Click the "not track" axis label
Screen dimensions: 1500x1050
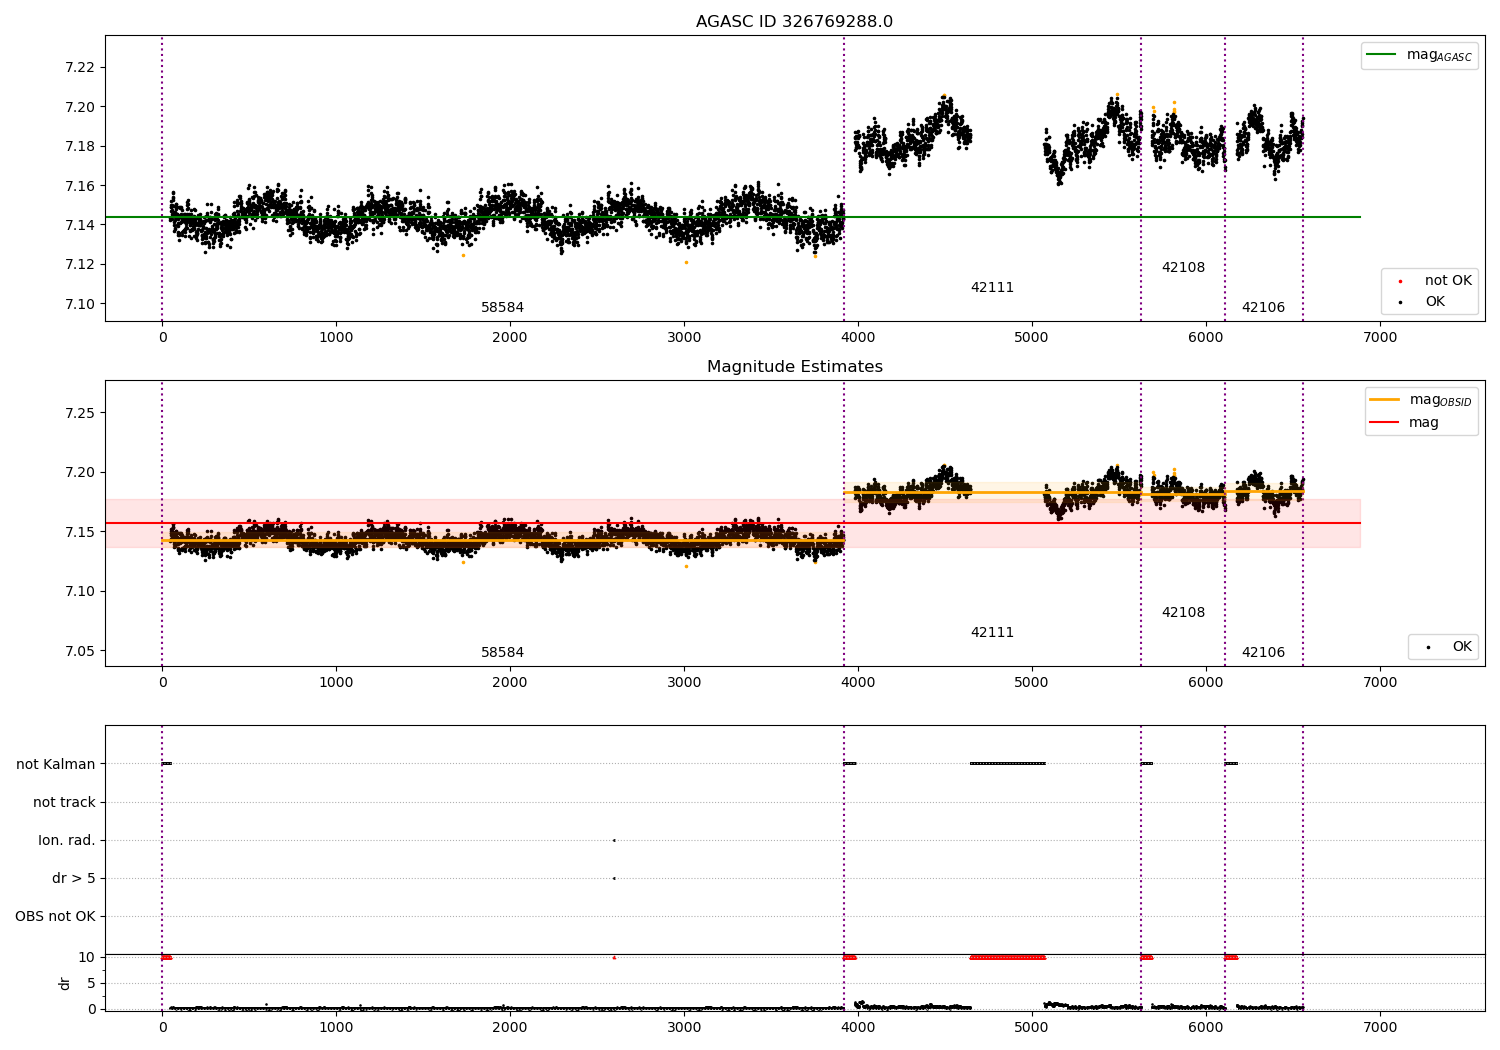coord(64,803)
